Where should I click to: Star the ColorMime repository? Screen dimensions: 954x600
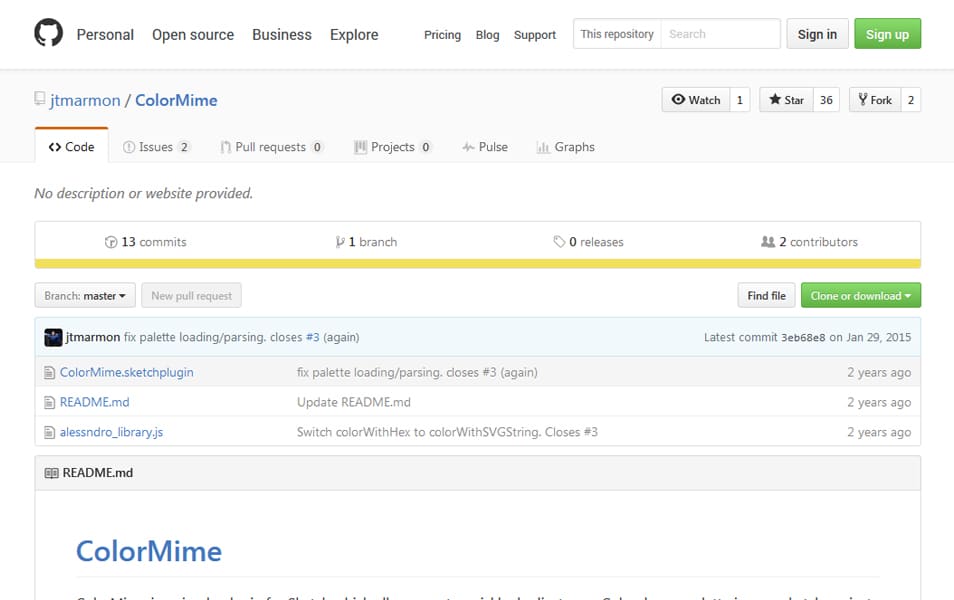point(785,100)
